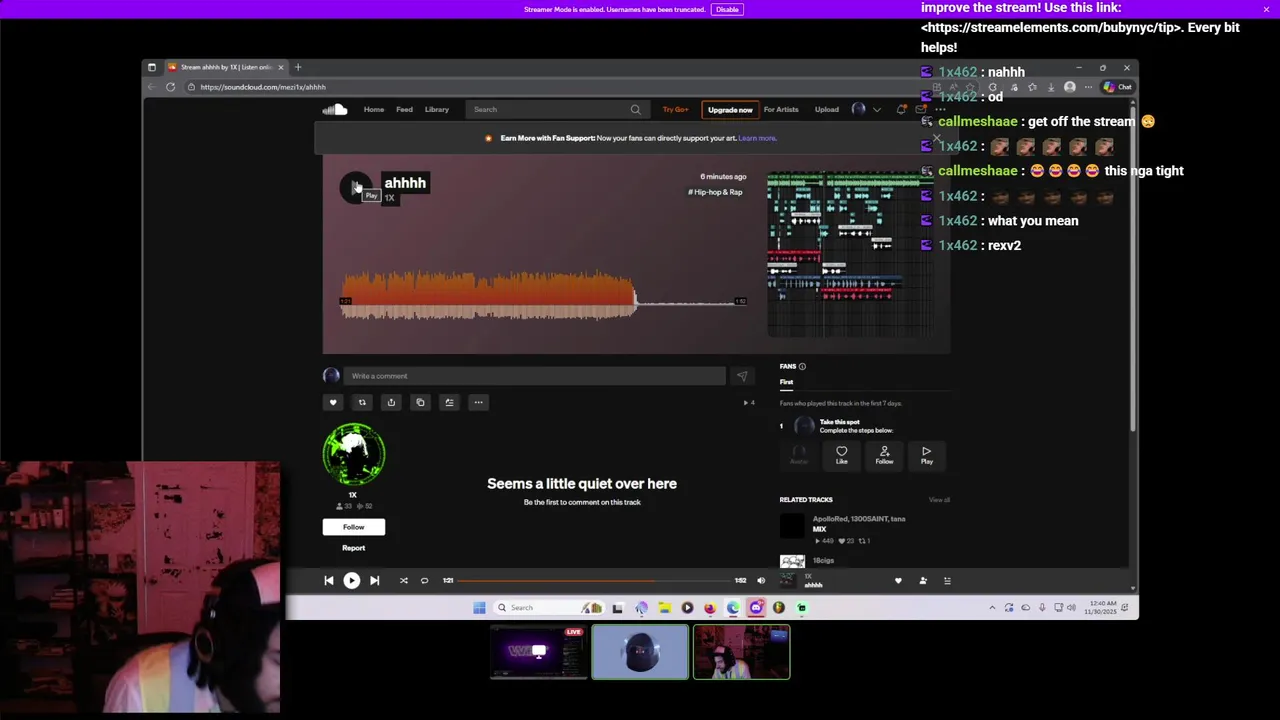Screen dimensions: 1280x720
Task: Open the Next up queue icon
Action: coord(947,581)
